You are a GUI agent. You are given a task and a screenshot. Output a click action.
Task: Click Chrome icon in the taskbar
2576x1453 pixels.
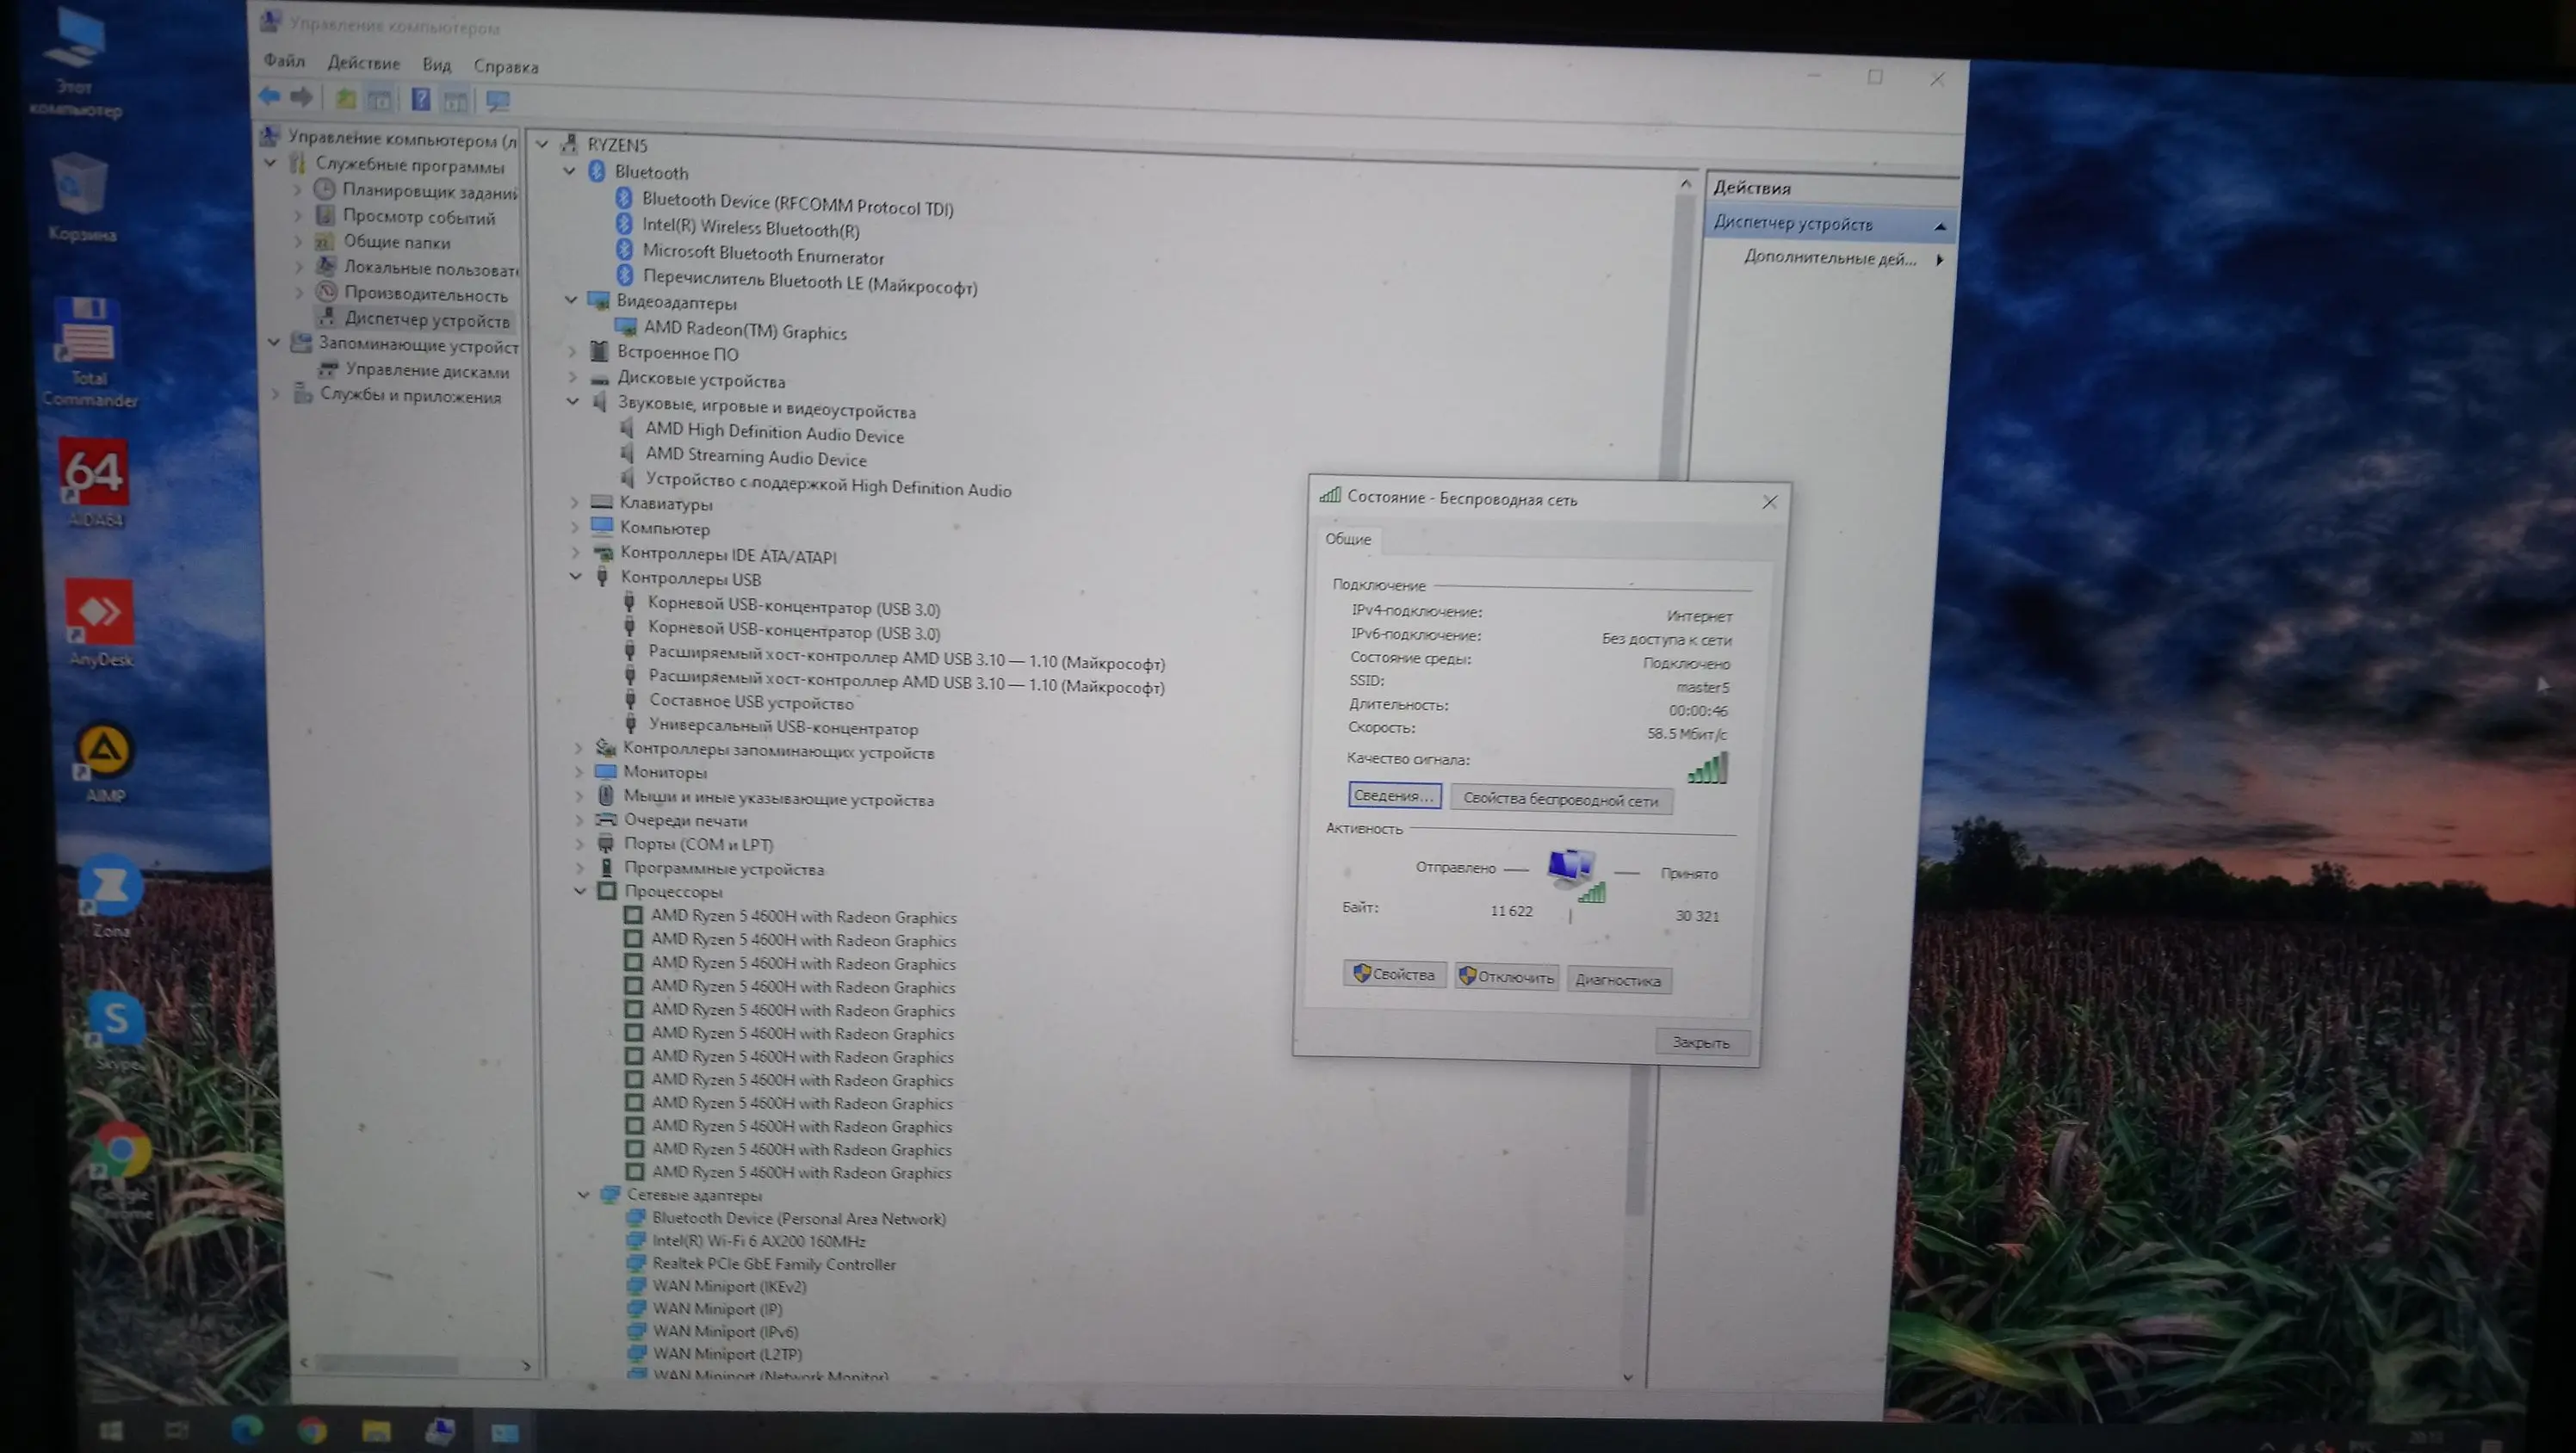(x=312, y=1430)
